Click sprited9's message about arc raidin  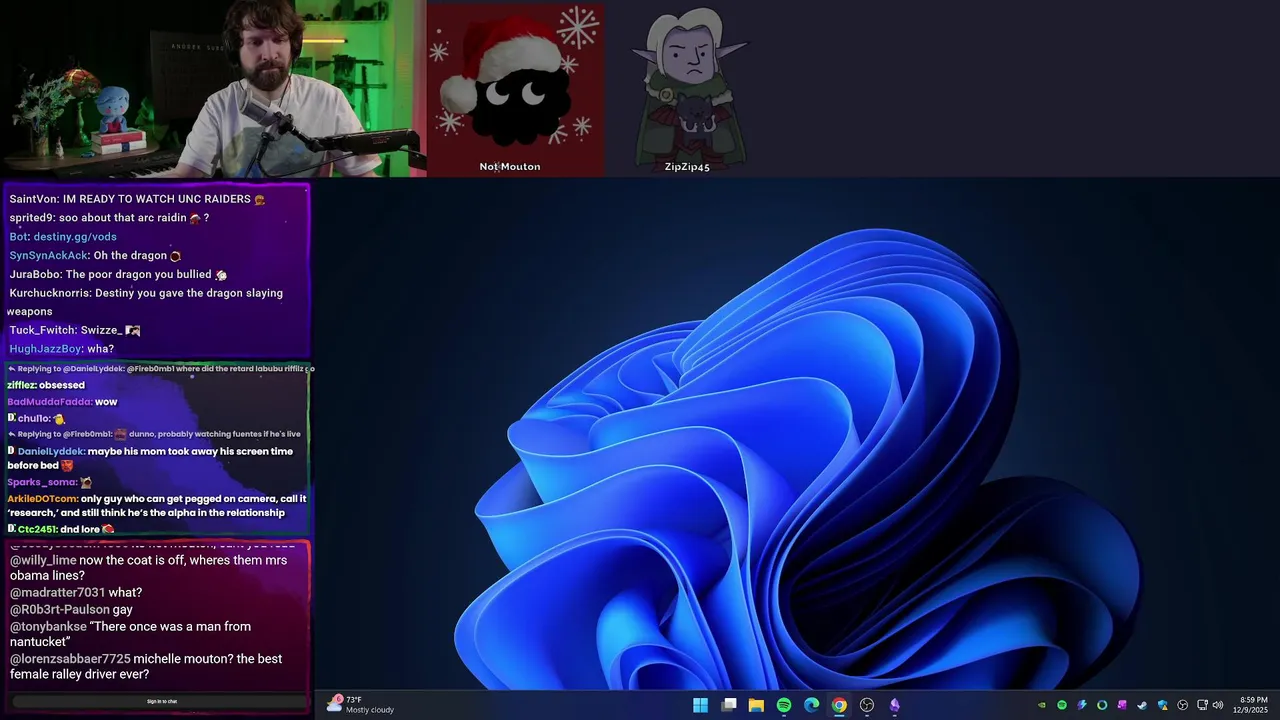109,218
